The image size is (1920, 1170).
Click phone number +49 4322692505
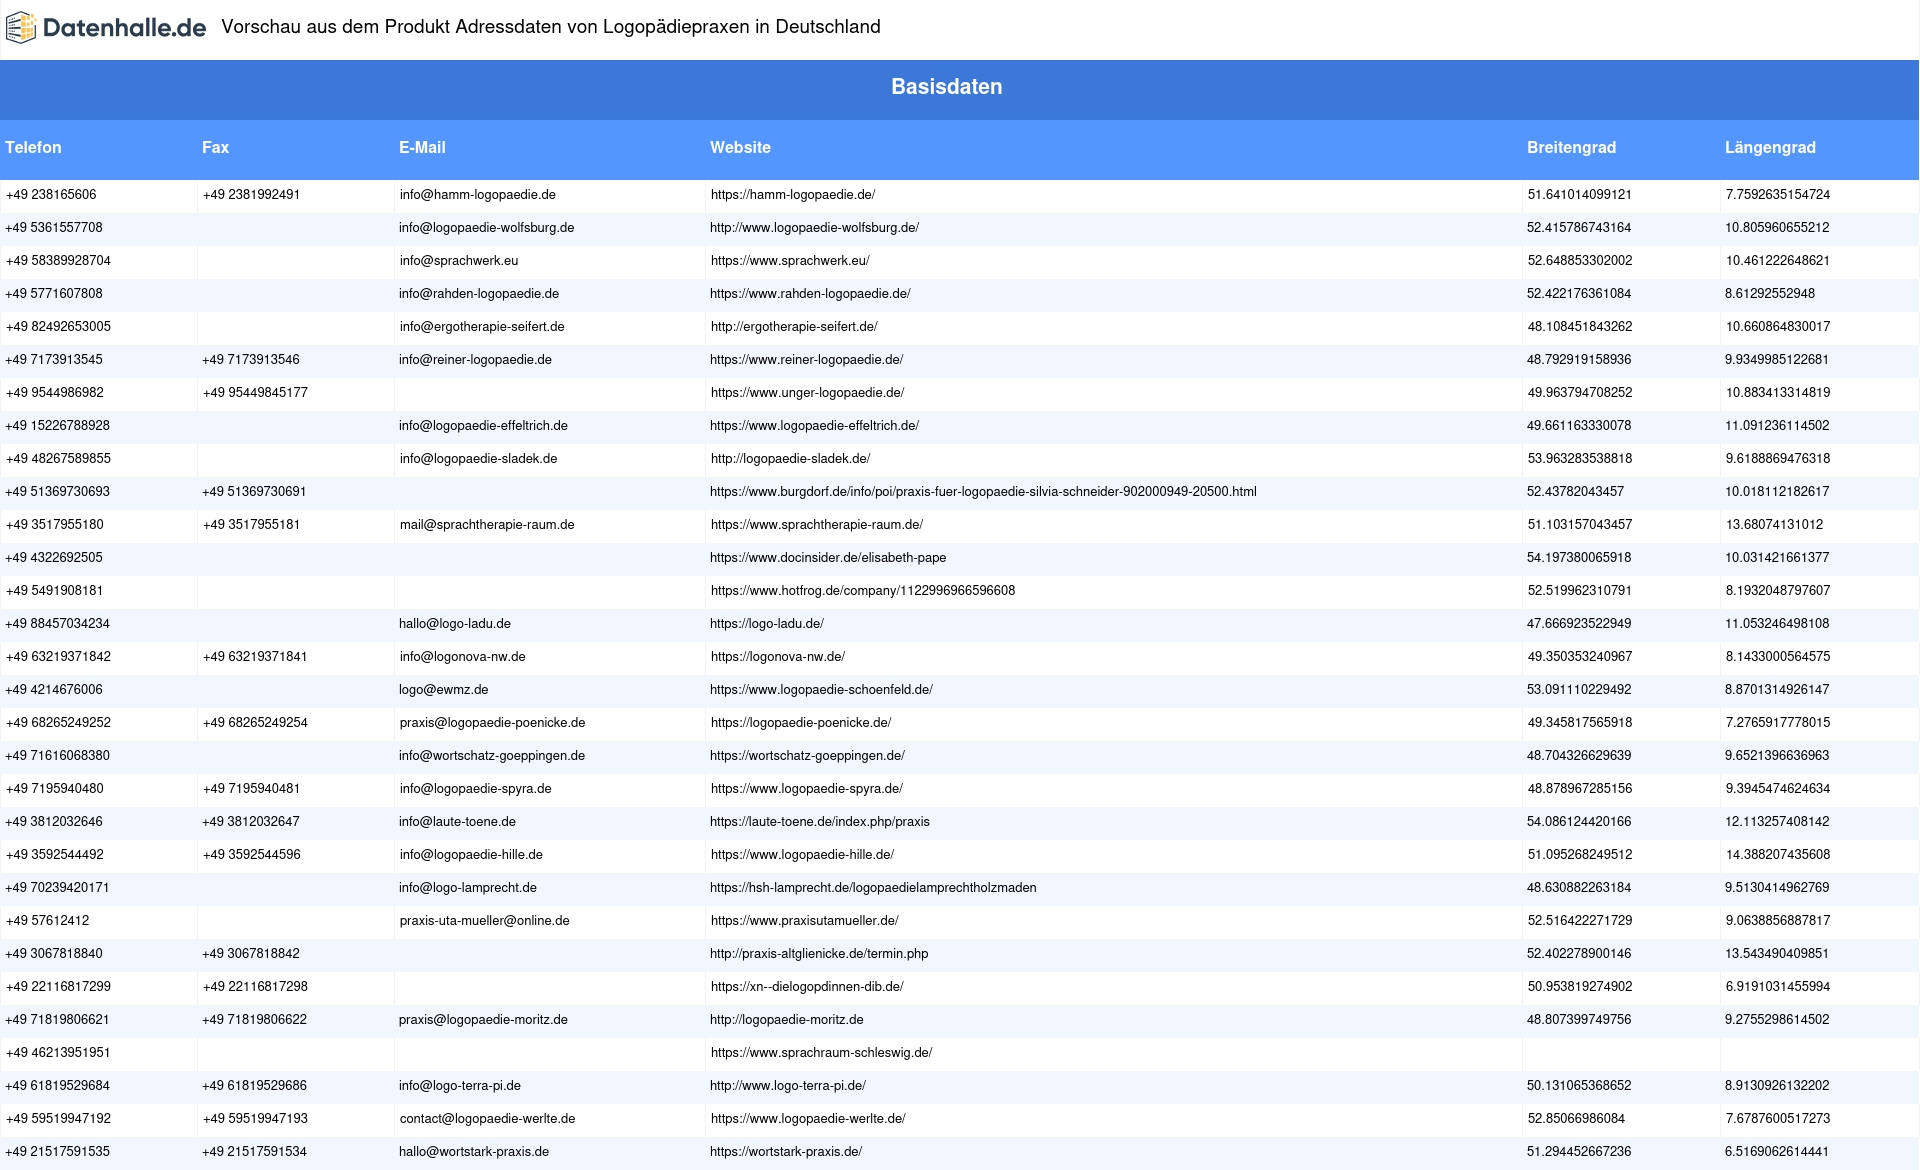54,558
